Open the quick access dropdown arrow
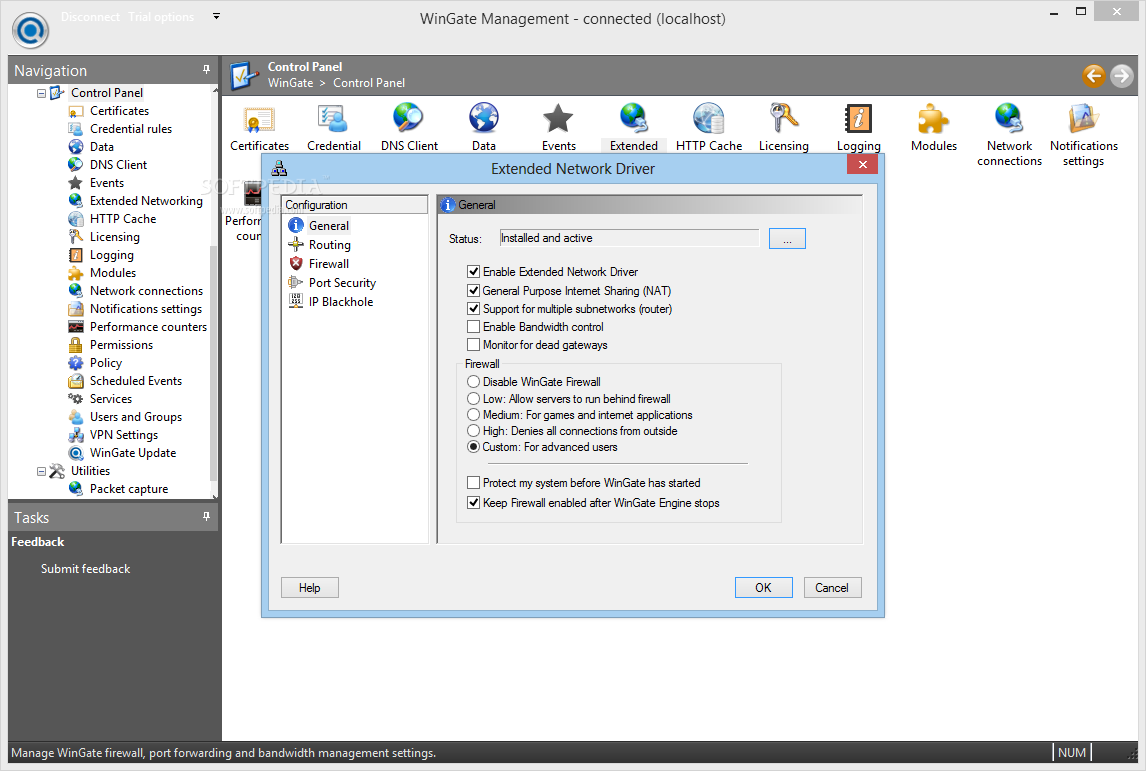 [216, 16]
